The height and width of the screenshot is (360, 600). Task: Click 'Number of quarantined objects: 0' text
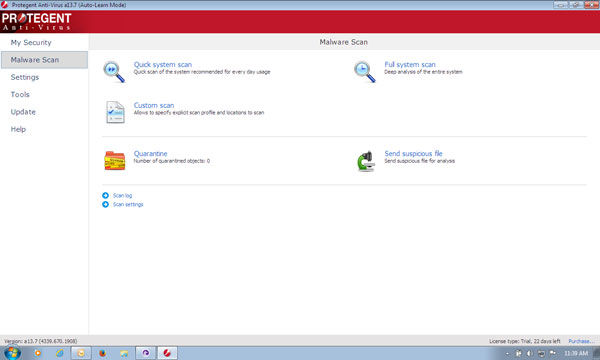(x=171, y=161)
